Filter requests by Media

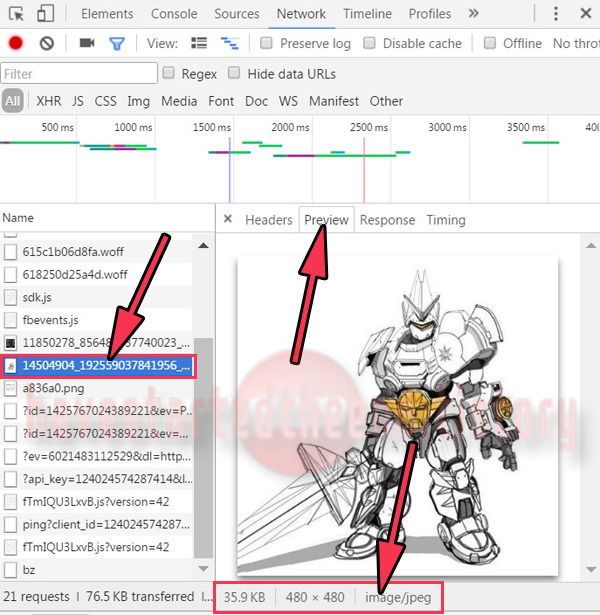point(179,101)
